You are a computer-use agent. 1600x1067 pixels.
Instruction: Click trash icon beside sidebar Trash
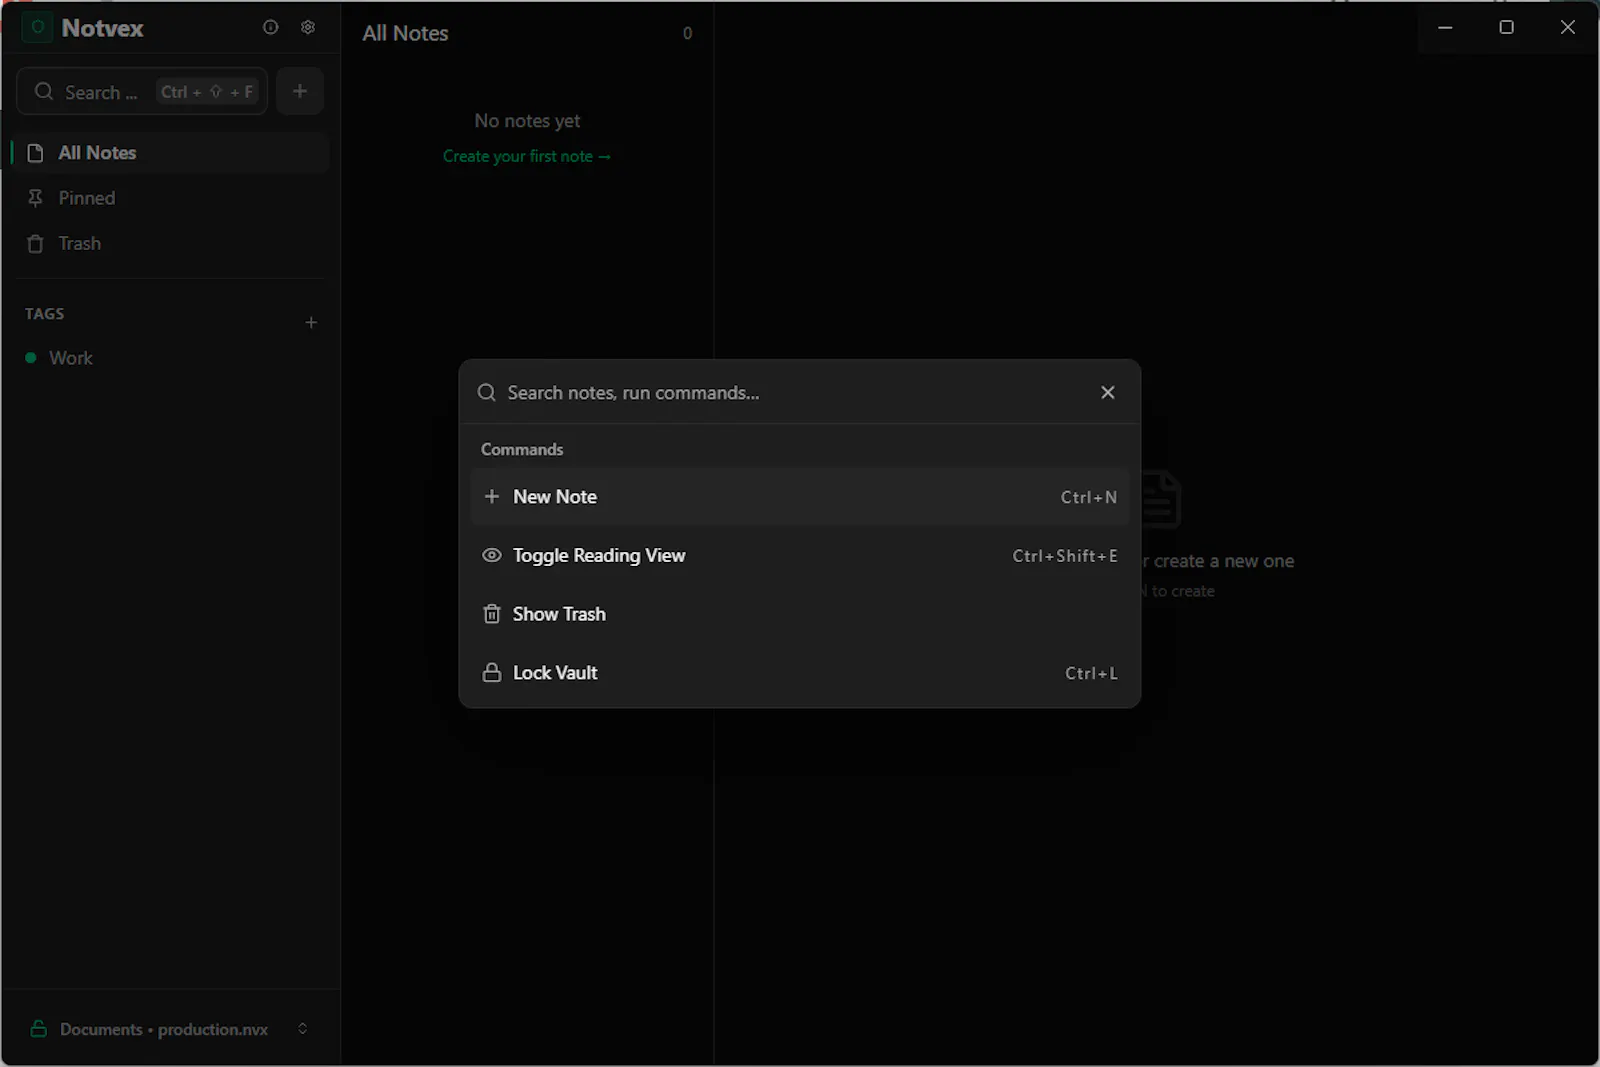click(35, 244)
